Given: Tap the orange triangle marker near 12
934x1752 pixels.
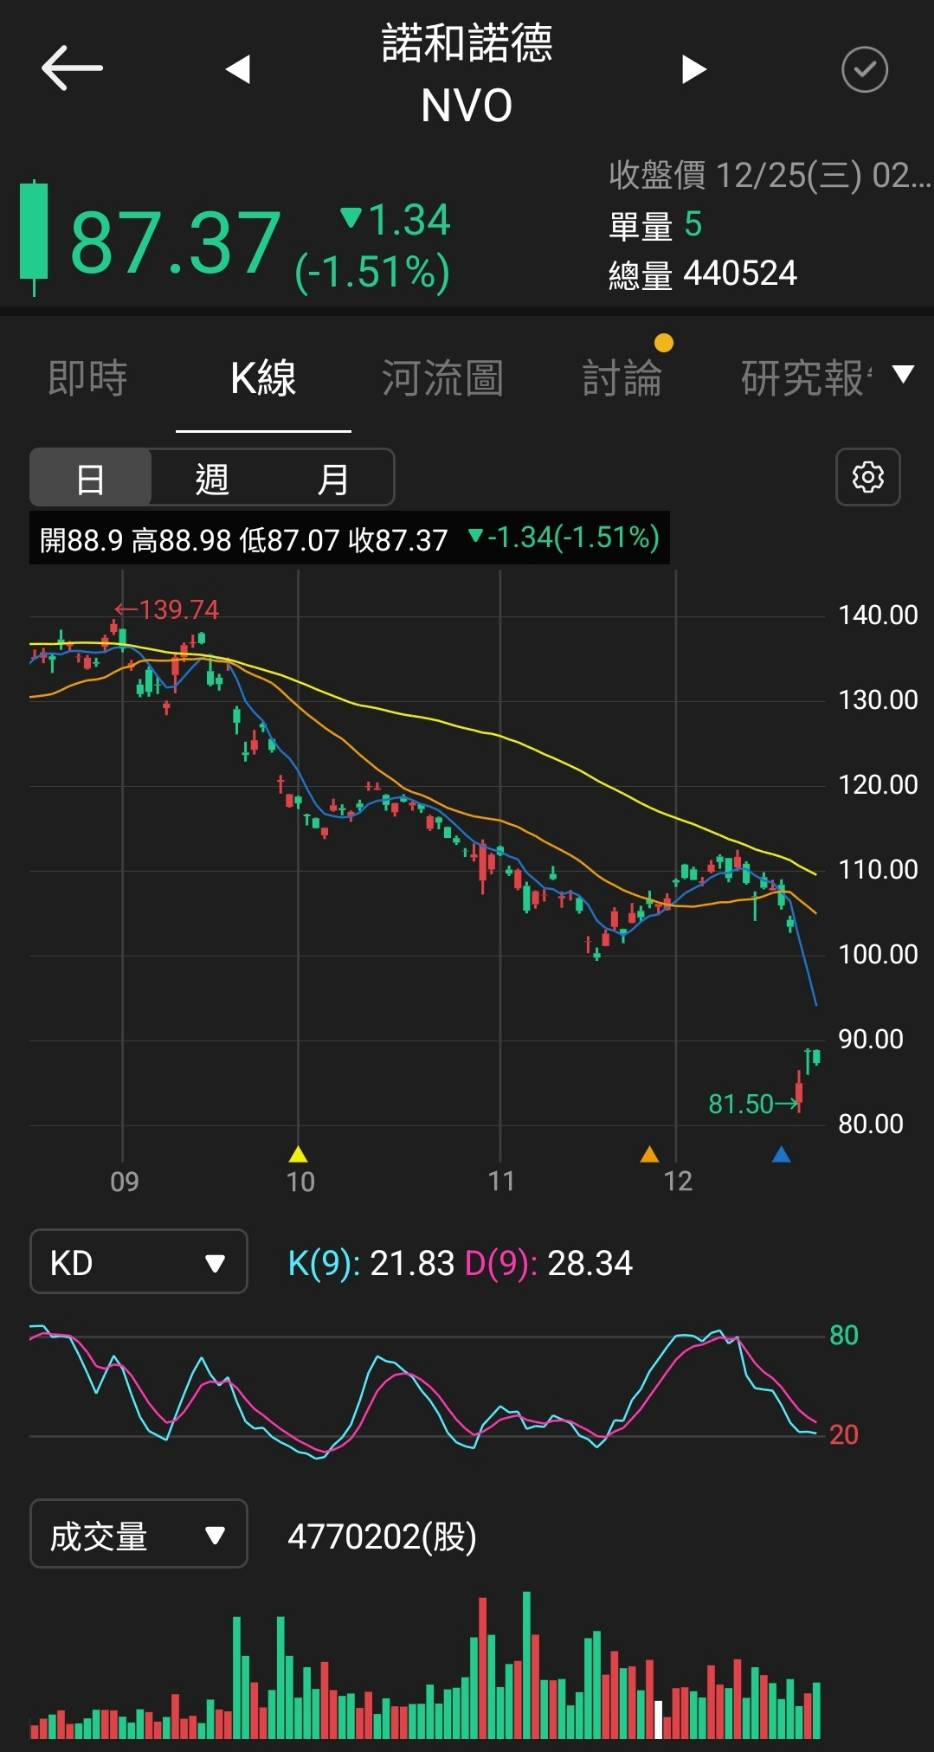Looking at the screenshot, I should pos(649,1154).
